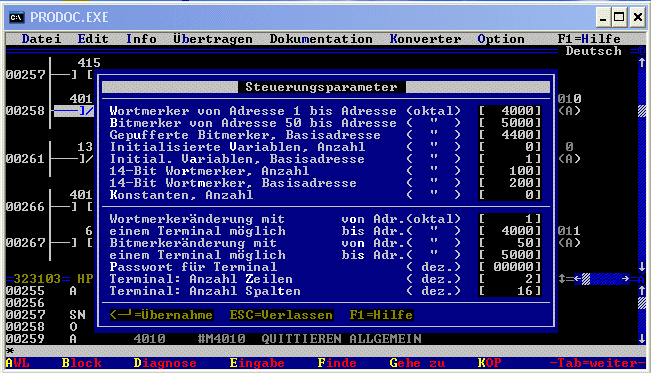Open the Datei menu
Screen dimensions: 651x373
(x=42, y=39)
